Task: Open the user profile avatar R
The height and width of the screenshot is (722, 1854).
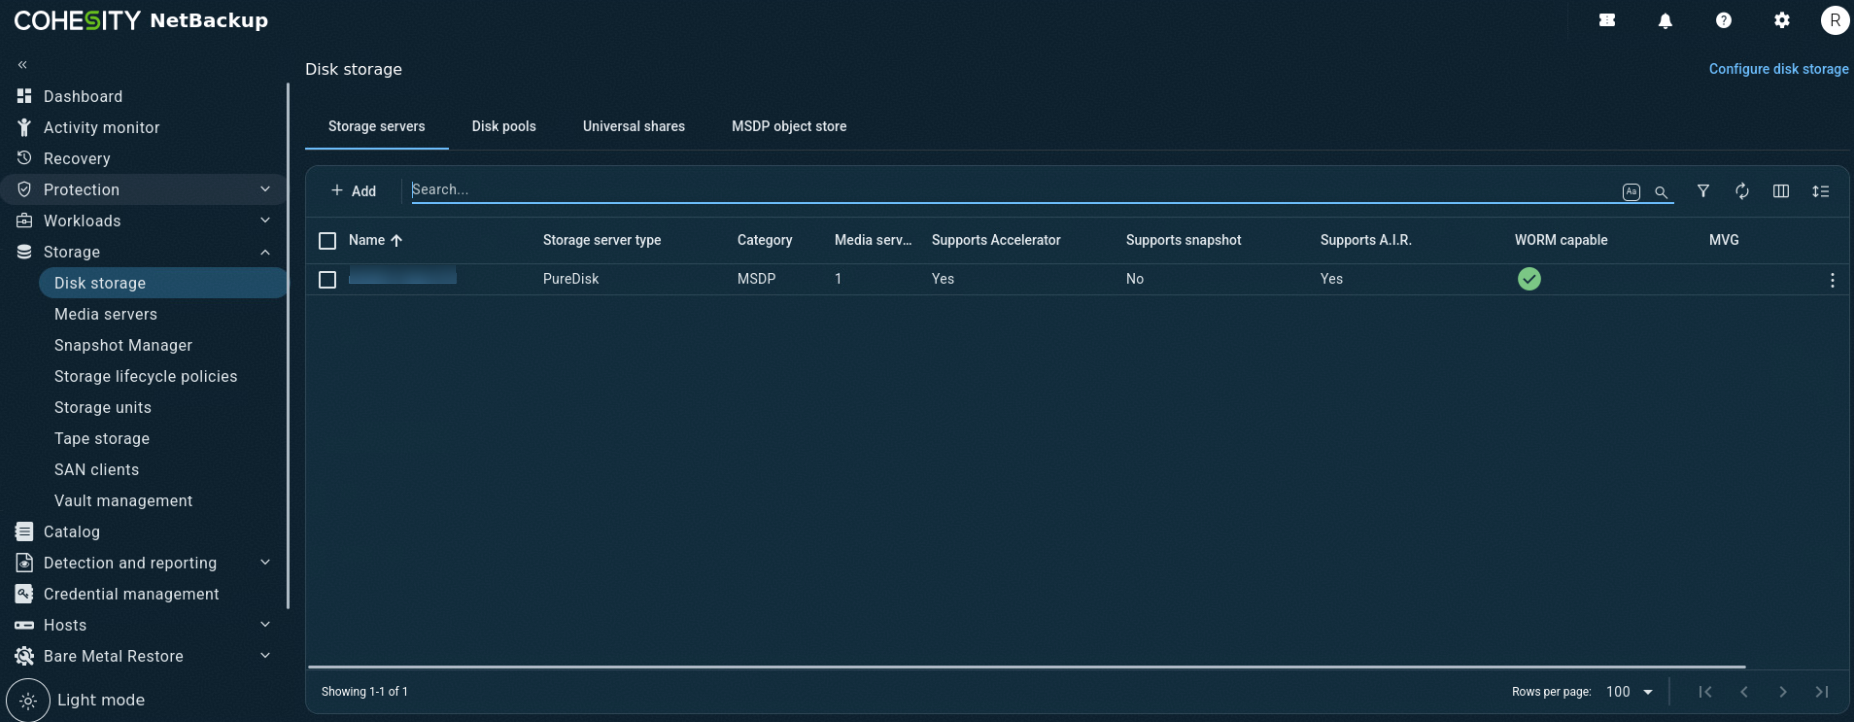Action: [x=1835, y=20]
